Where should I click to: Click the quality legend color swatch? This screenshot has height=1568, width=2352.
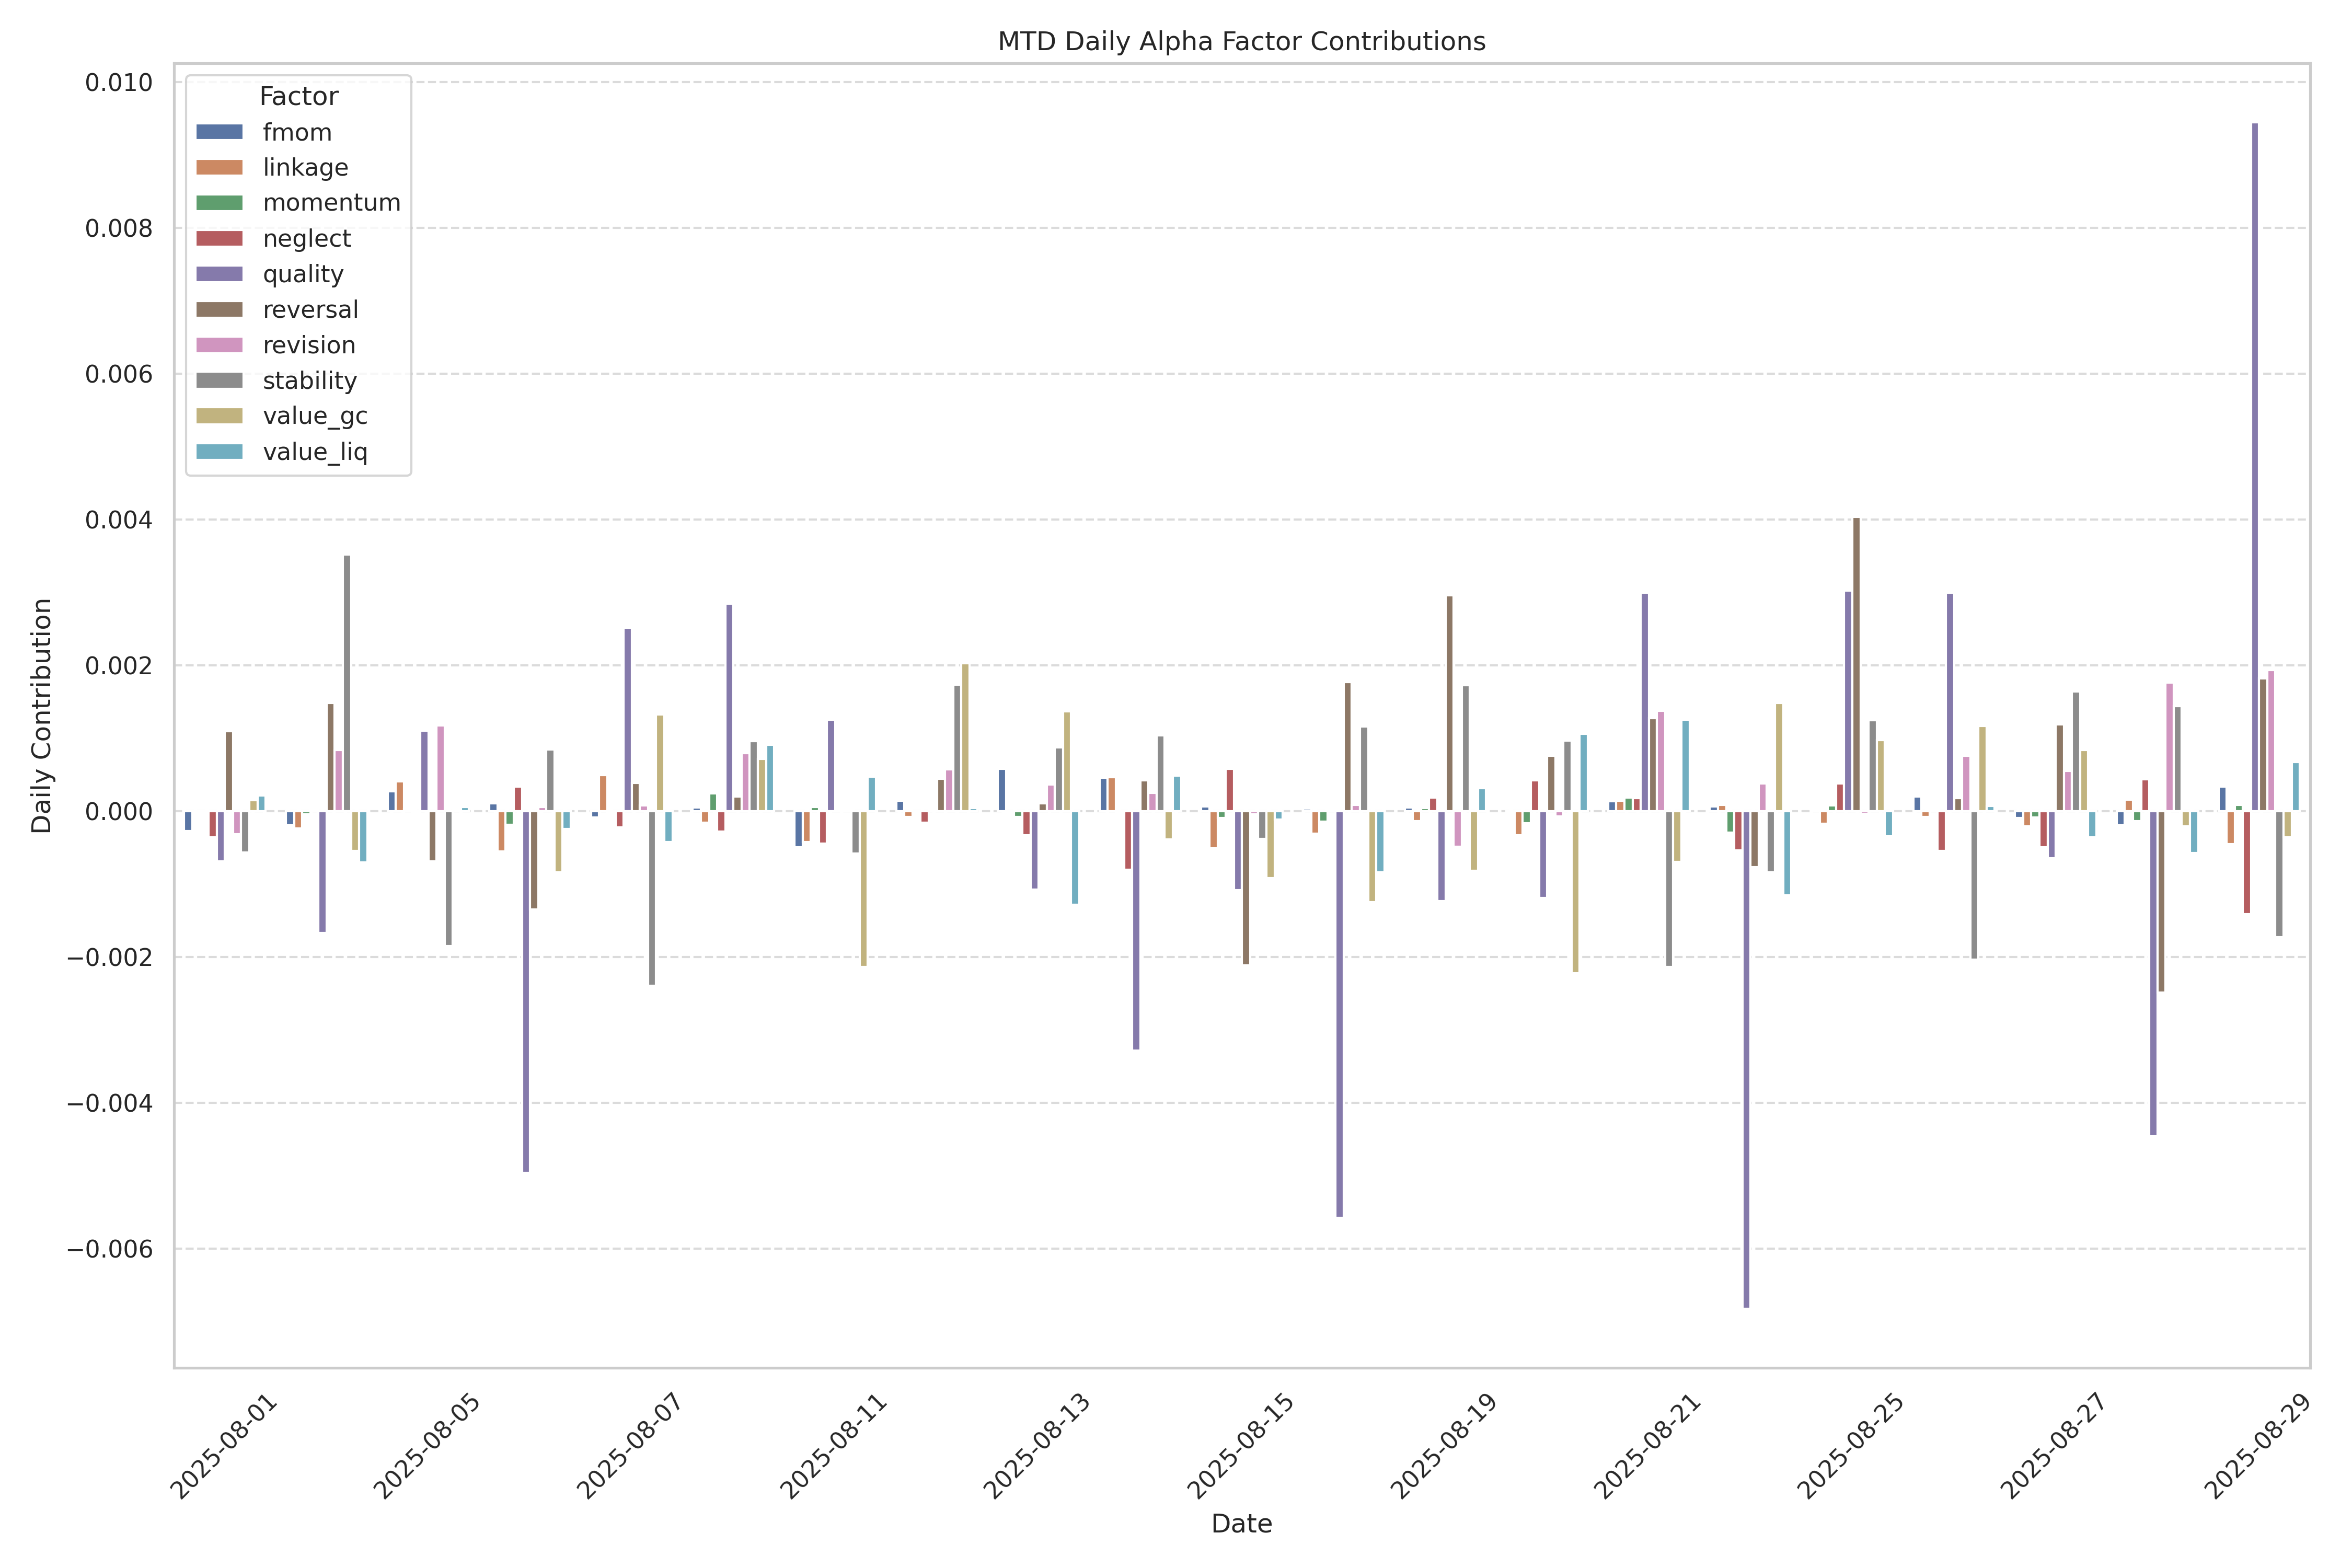click(x=219, y=274)
